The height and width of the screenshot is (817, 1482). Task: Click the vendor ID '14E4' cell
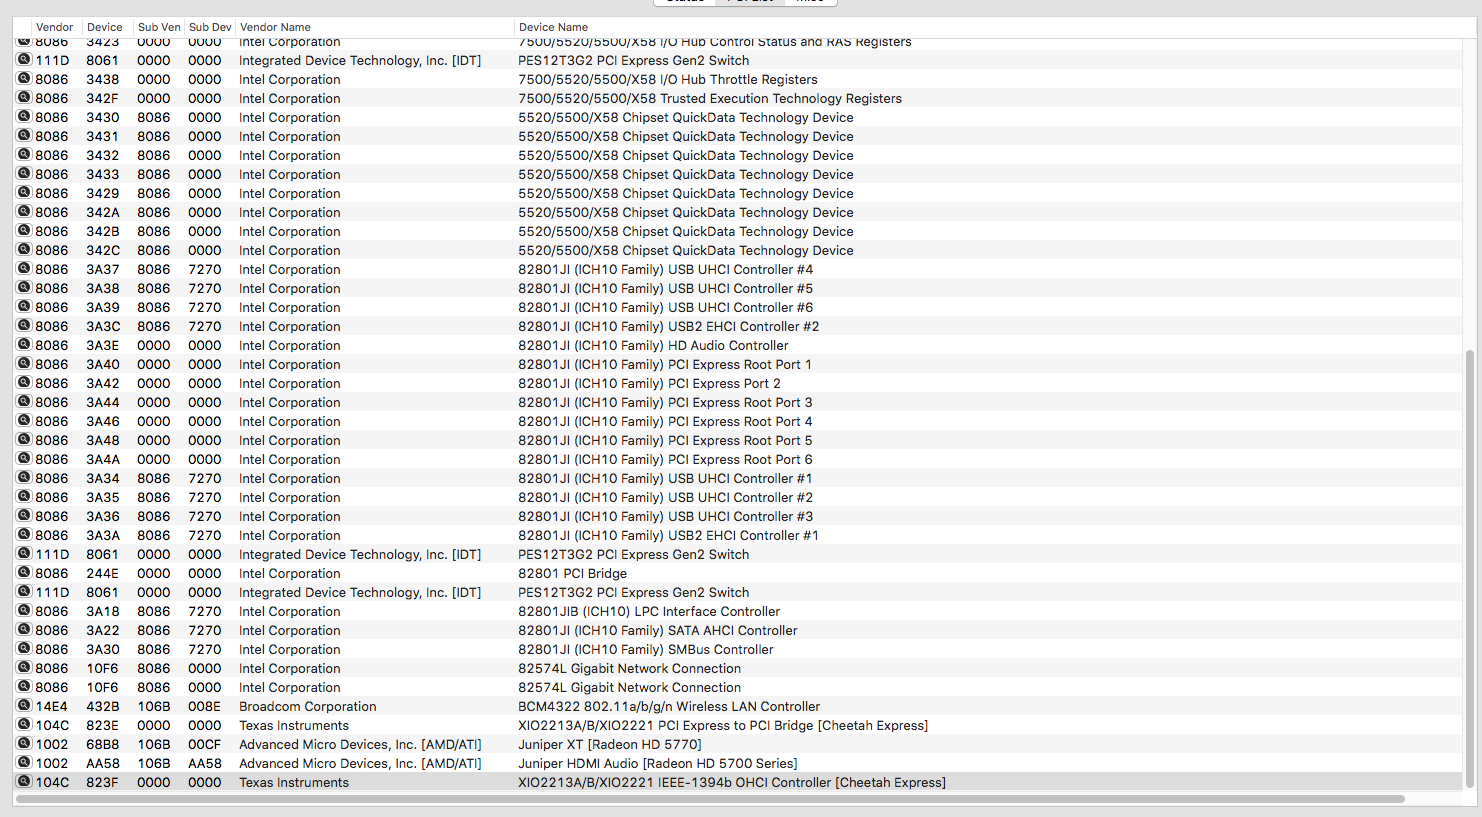(52, 706)
